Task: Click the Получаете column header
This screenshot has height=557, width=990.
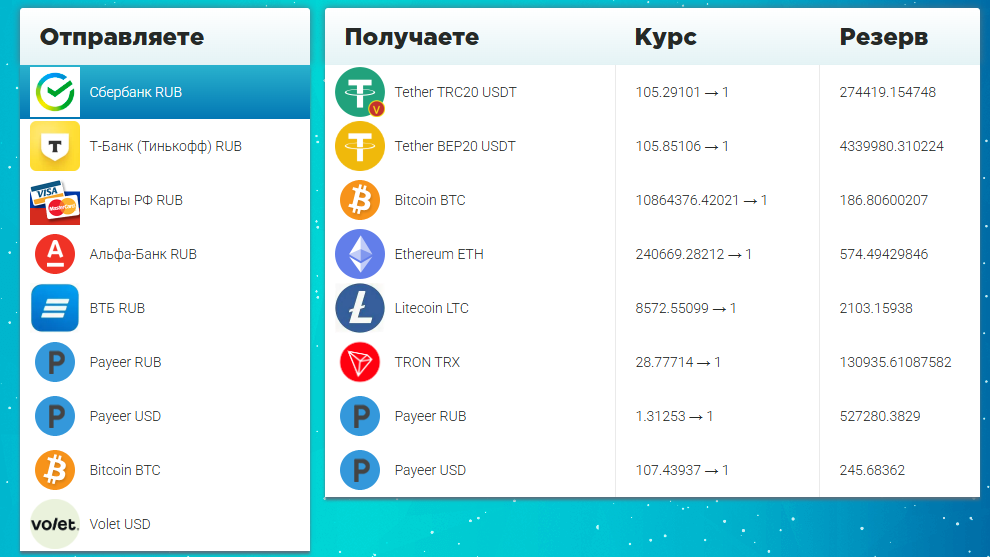Action: (412, 37)
